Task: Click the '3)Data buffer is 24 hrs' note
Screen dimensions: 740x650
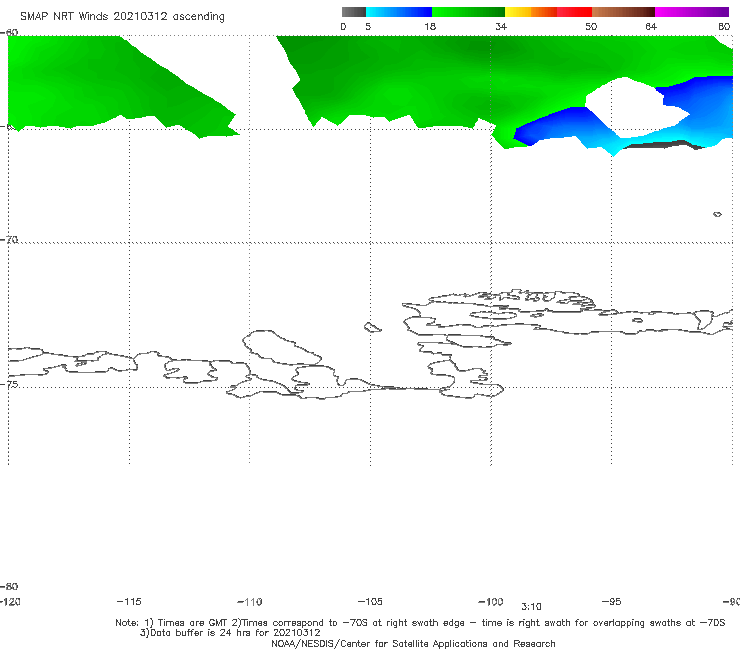Action: (230, 633)
